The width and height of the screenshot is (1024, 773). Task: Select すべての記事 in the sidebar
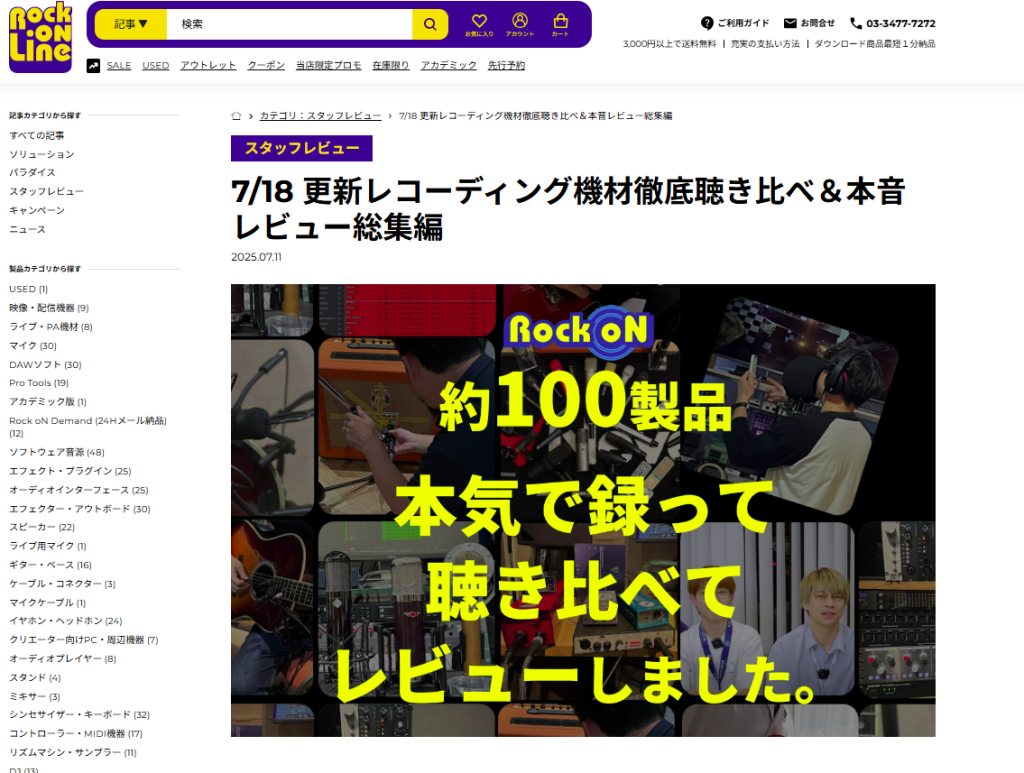coord(37,135)
